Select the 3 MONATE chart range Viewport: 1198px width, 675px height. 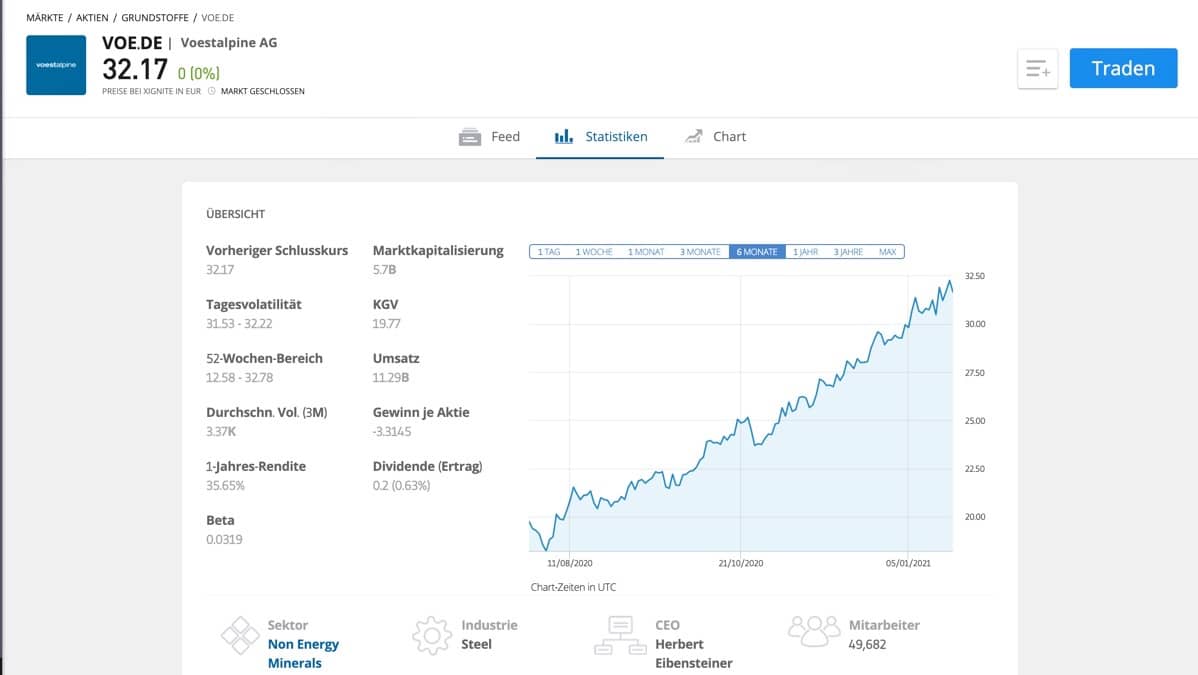[700, 252]
